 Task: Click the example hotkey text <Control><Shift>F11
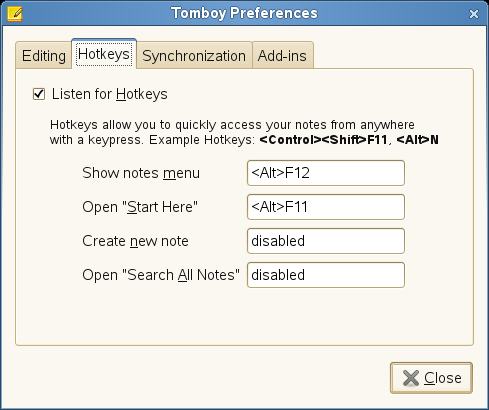coord(323,140)
